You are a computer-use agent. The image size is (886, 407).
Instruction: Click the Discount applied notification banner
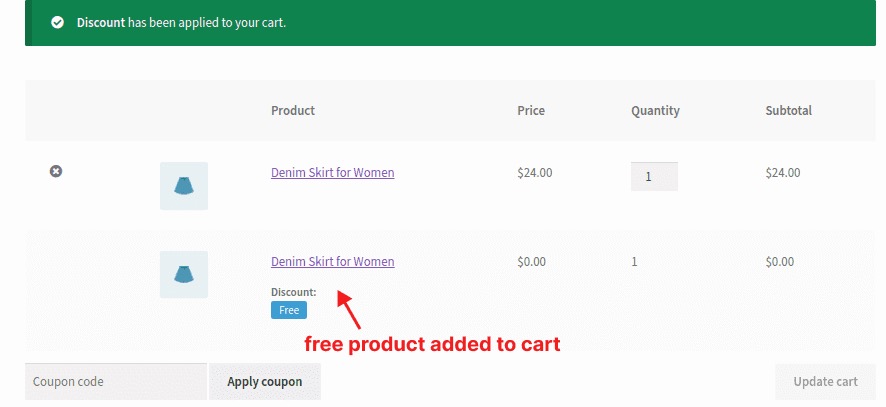pyautogui.click(x=450, y=23)
